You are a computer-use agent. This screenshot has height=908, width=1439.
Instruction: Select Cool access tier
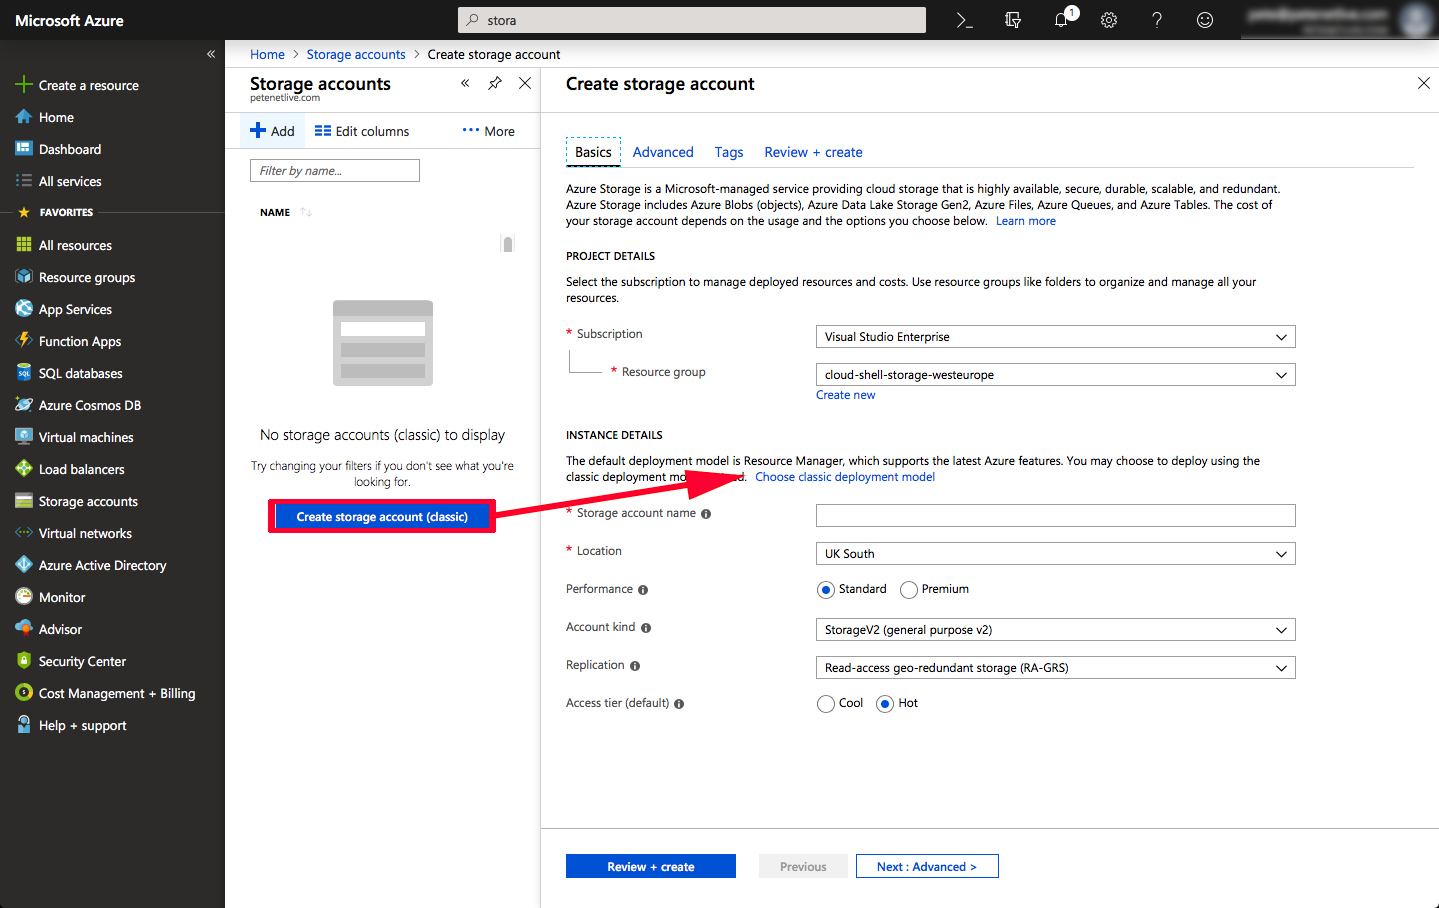826,704
